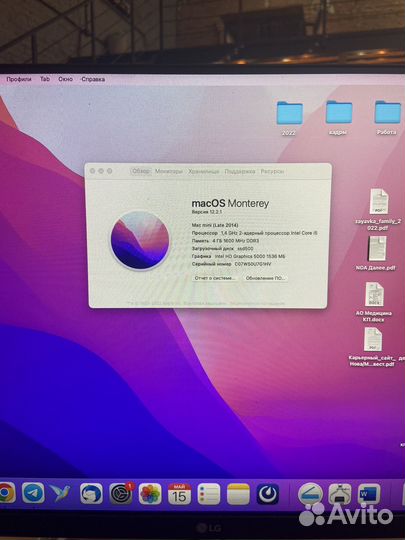Viewport: 405px width, 540px height.
Task: Click the startup disk name ssd500
Action: click(x=245, y=248)
